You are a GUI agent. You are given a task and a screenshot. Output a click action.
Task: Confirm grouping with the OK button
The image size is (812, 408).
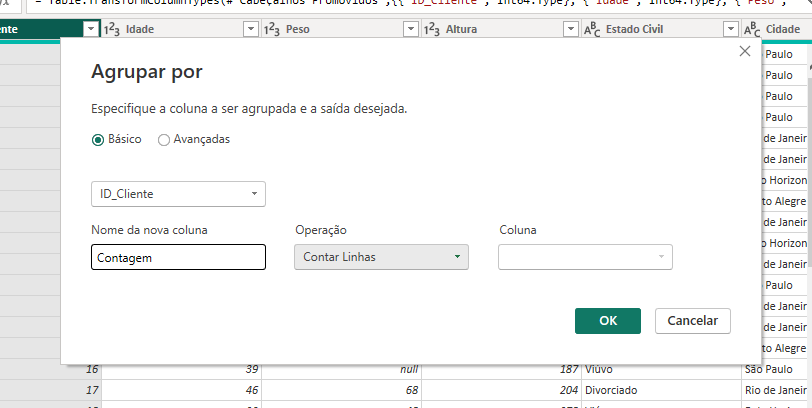[x=607, y=321]
